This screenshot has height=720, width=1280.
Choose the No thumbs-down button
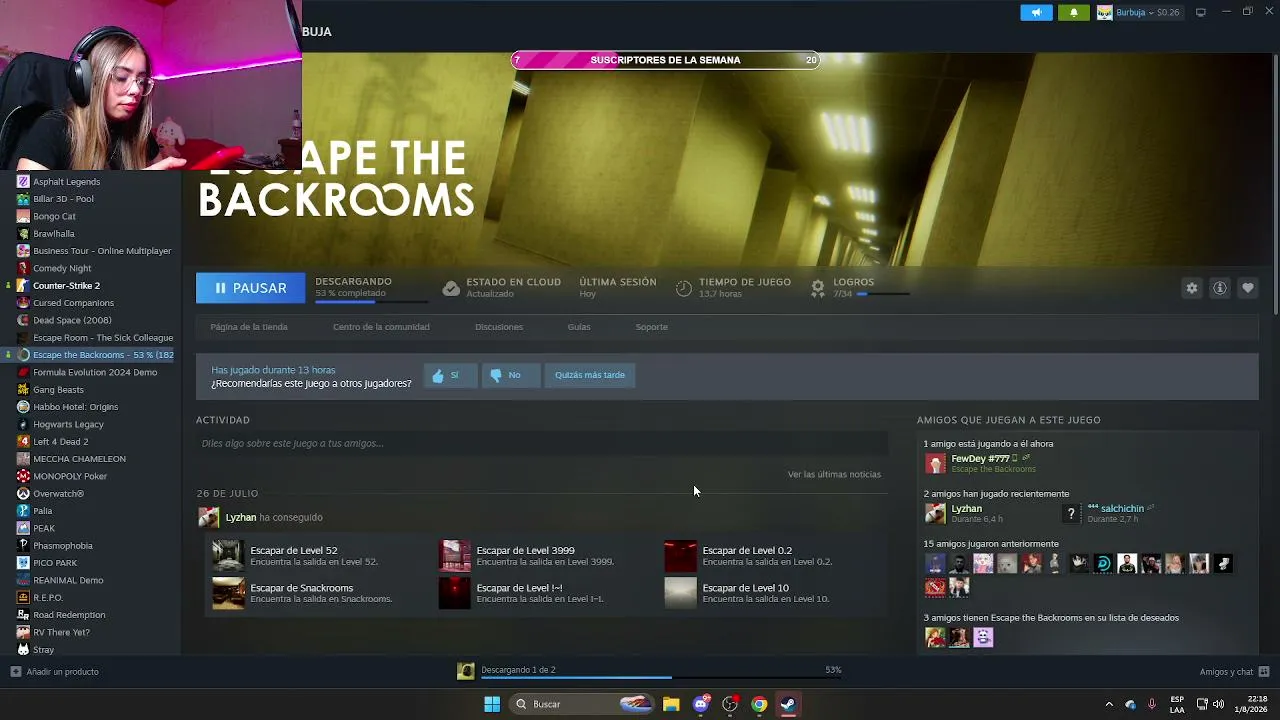510,375
